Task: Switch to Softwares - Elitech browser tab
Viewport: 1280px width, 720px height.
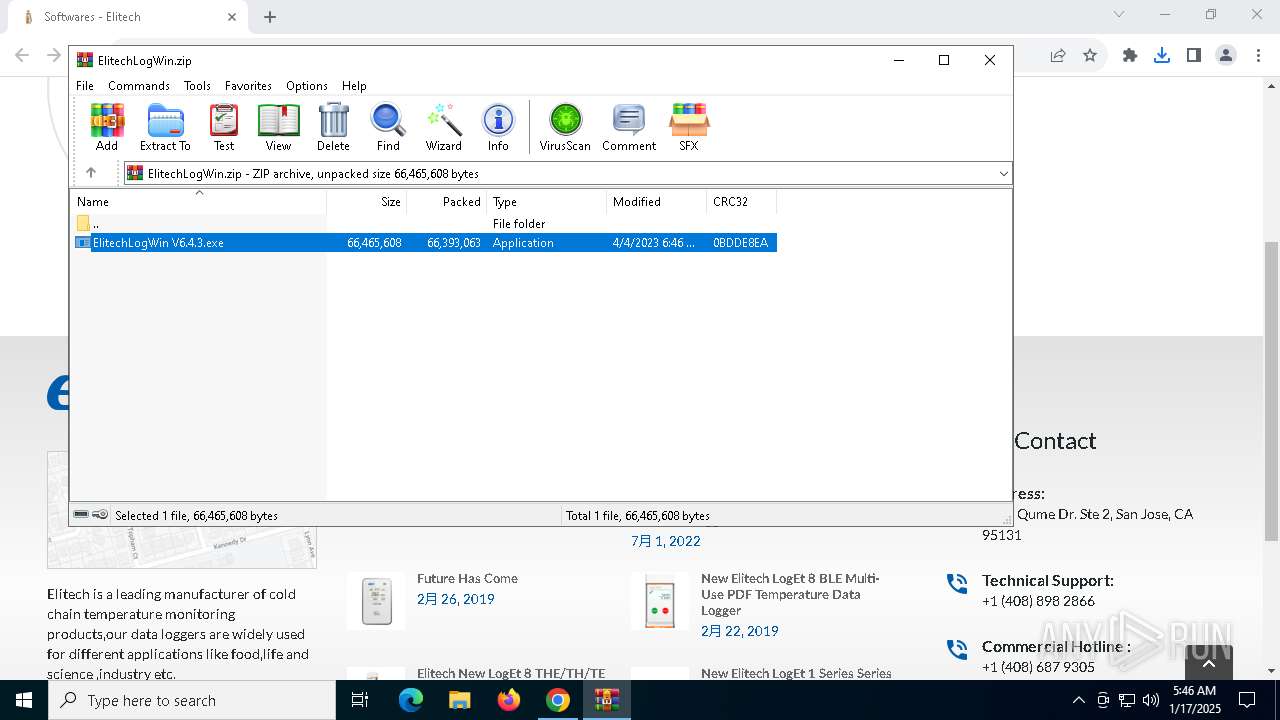Action: click(x=126, y=17)
